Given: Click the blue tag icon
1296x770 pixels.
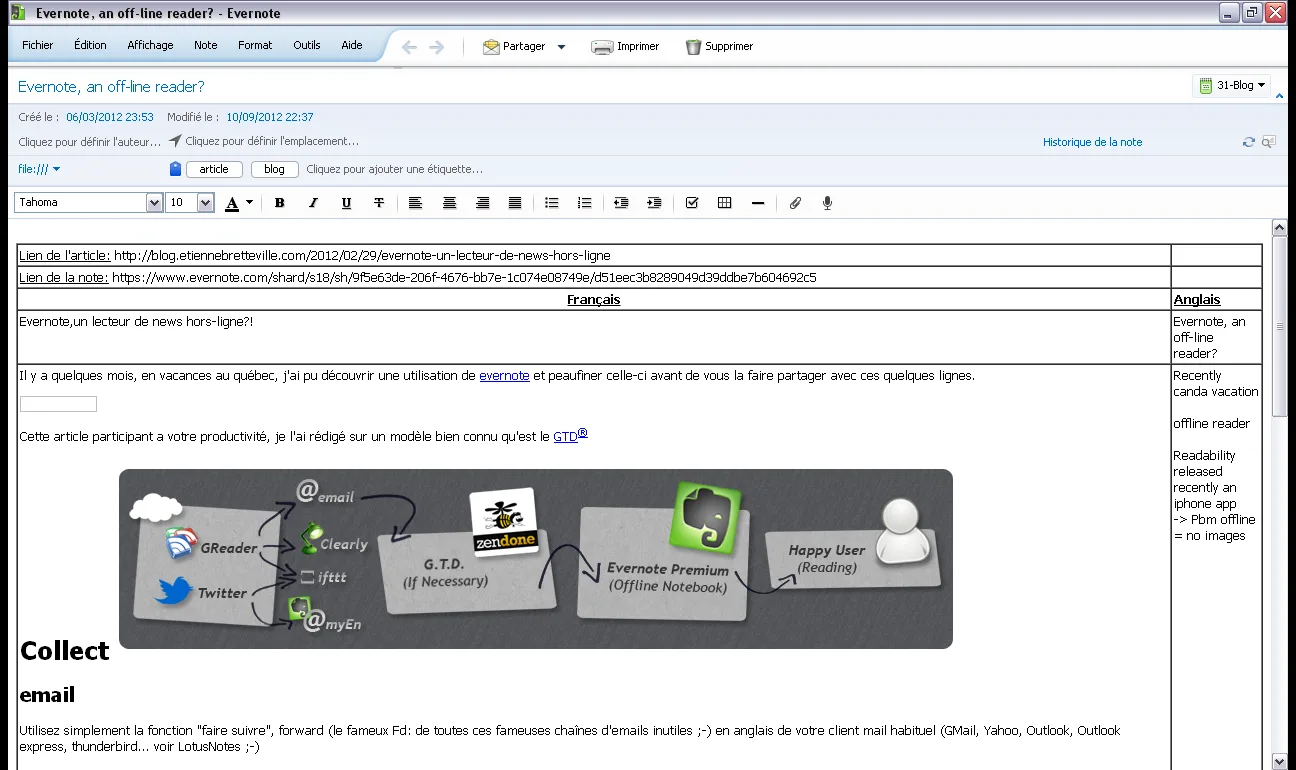Looking at the screenshot, I should (175, 169).
